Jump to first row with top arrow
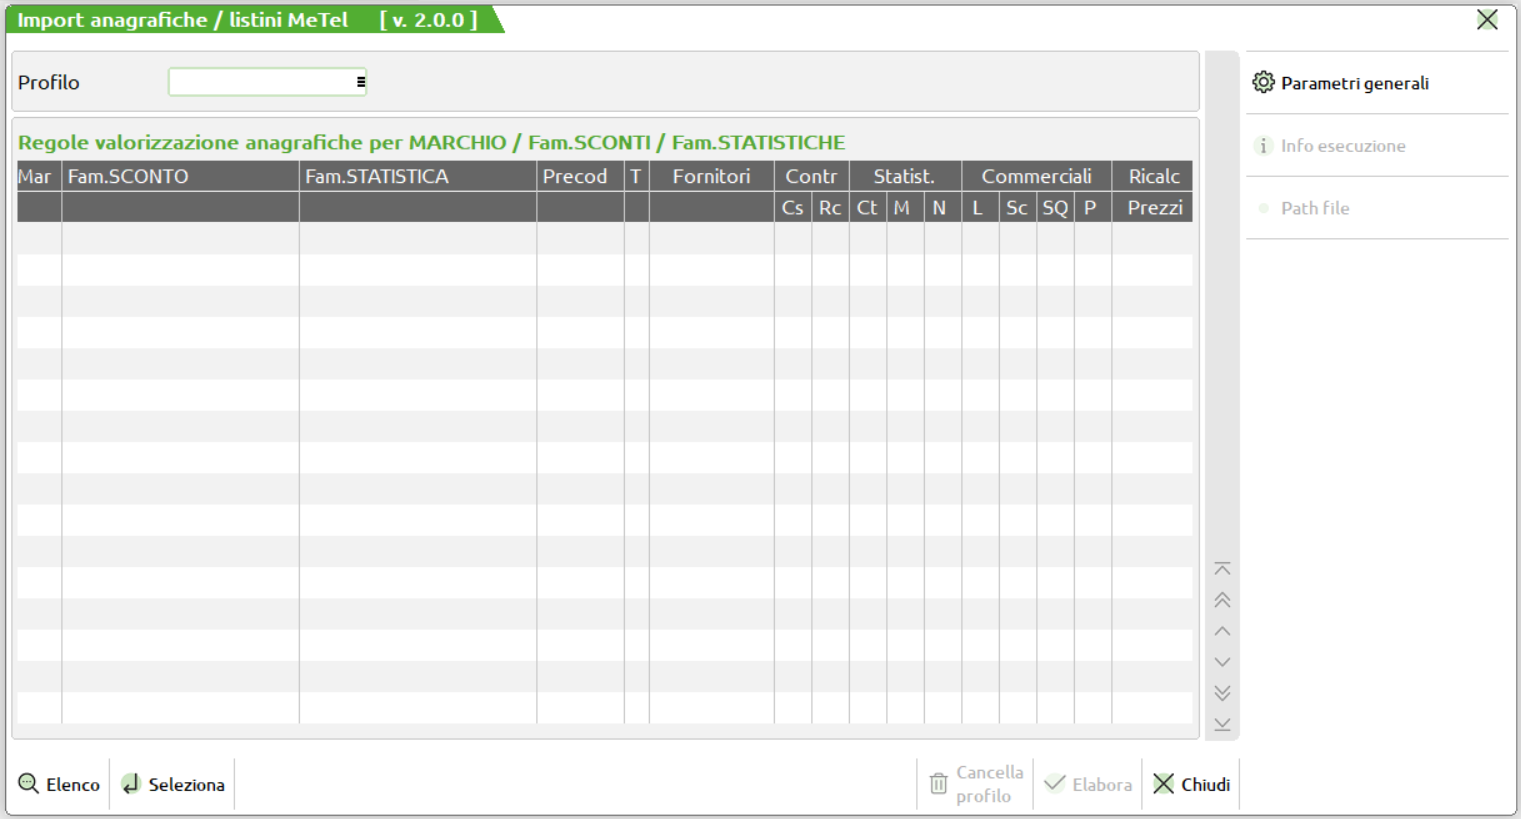Viewport: 1521px width, 819px height. [x=1222, y=569]
